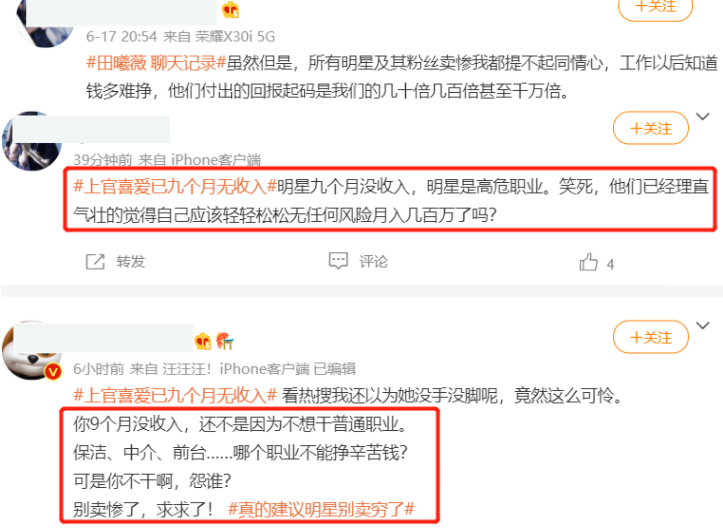The height and width of the screenshot is (530, 723).
Task: Follow the middle post's author with +关注
Action: click(x=651, y=128)
